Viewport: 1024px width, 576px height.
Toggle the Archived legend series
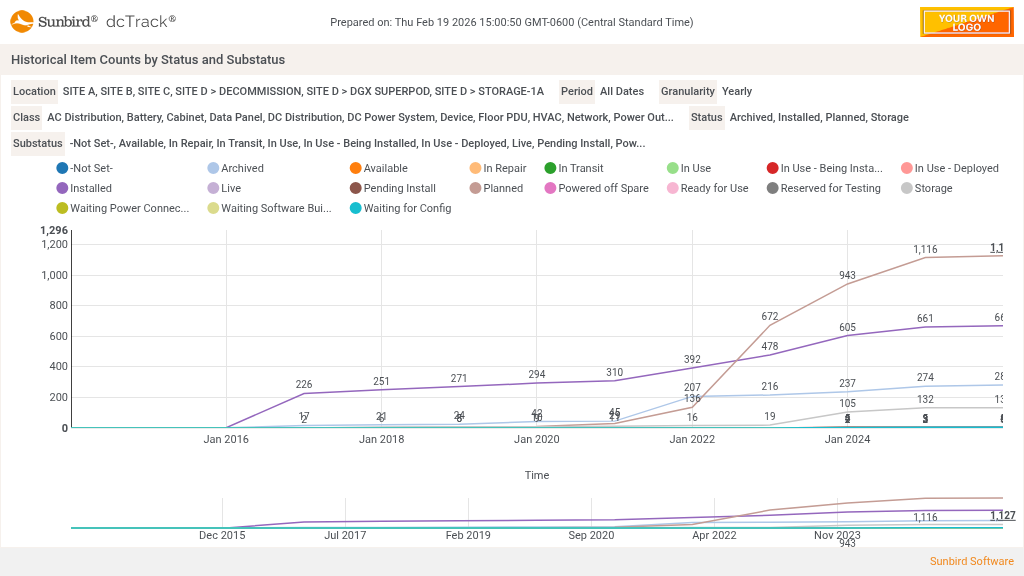pos(242,168)
